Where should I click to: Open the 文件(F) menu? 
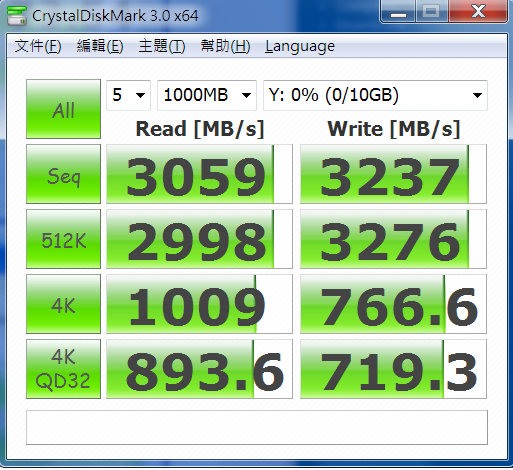tap(38, 46)
